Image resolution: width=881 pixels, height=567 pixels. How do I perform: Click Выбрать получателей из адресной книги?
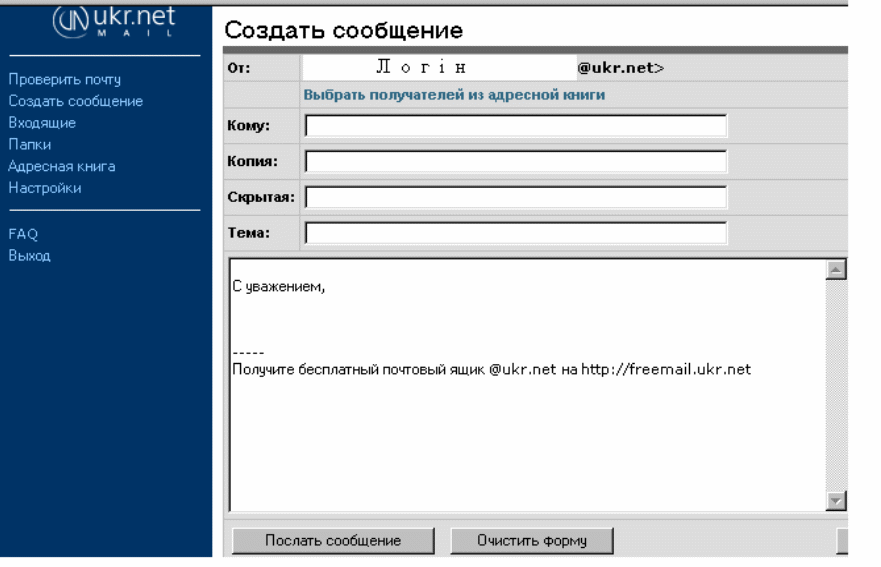[454, 95]
